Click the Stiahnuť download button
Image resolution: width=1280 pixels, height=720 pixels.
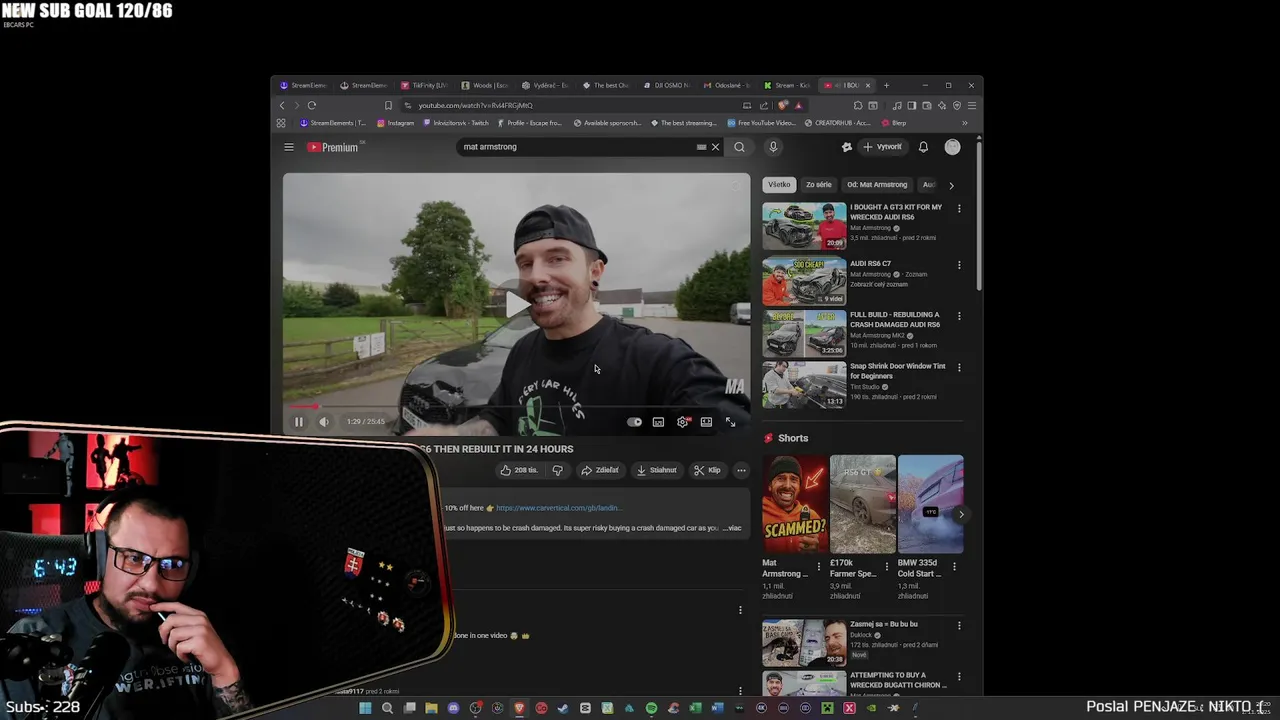tap(656, 470)
